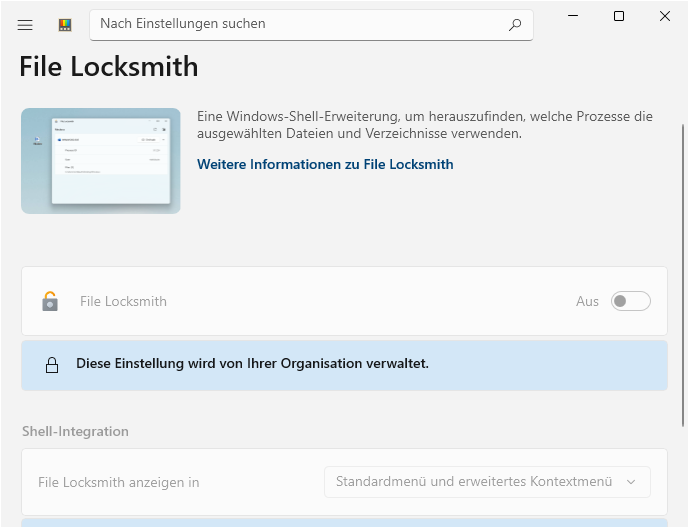689x528 pixels.
Task: Click the 'Aus' toggle status label
Action: [x=587, y=301]
